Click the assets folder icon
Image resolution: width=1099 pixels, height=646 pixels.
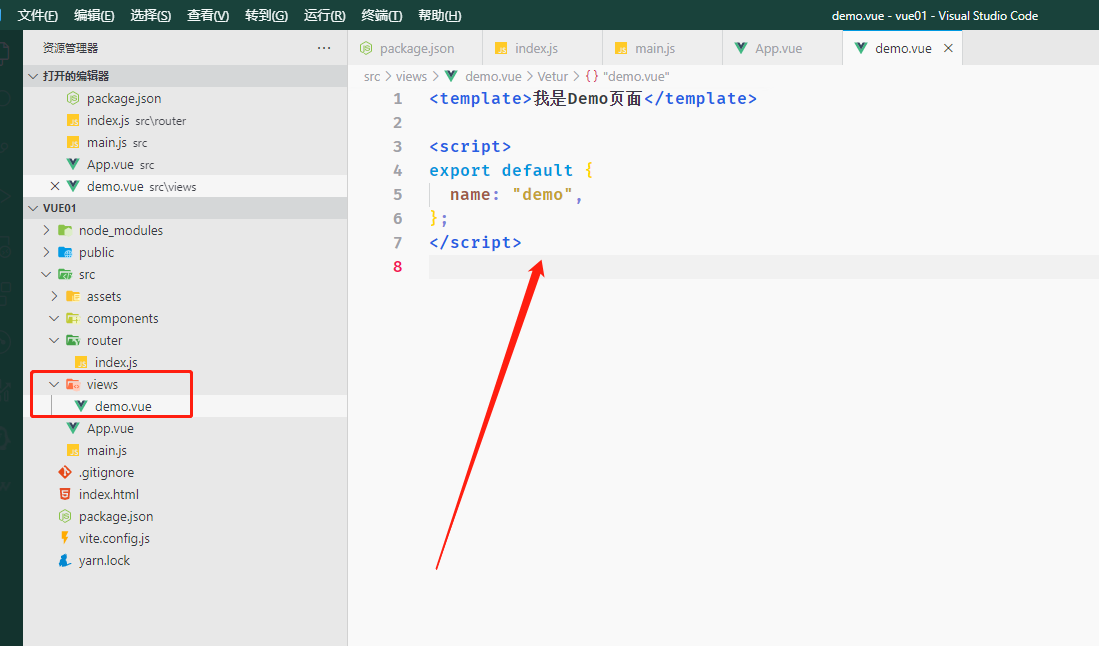73,296
